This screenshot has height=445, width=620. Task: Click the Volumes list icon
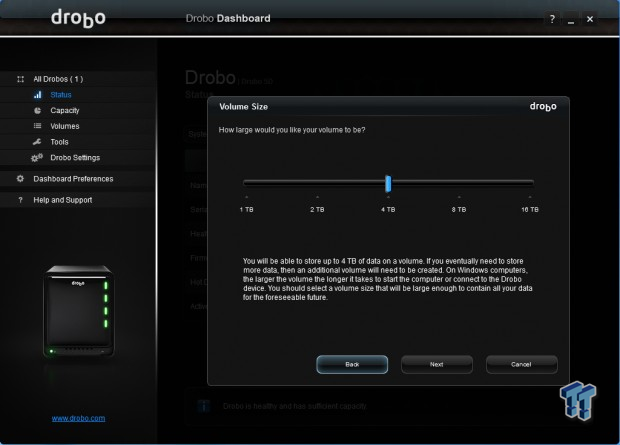[38, 126]
